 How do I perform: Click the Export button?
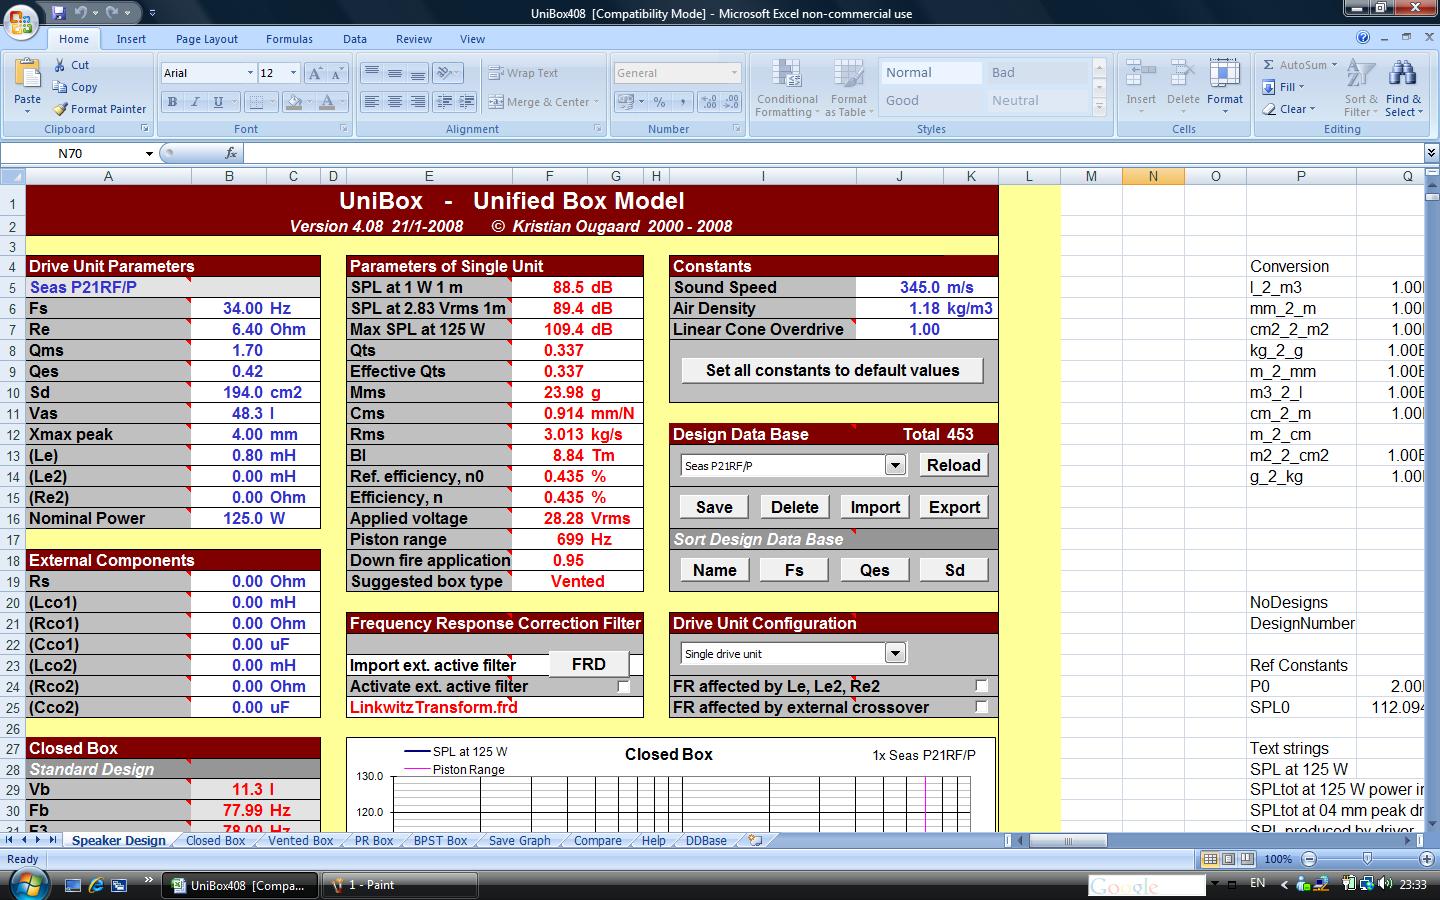click(x=954, y=507)
